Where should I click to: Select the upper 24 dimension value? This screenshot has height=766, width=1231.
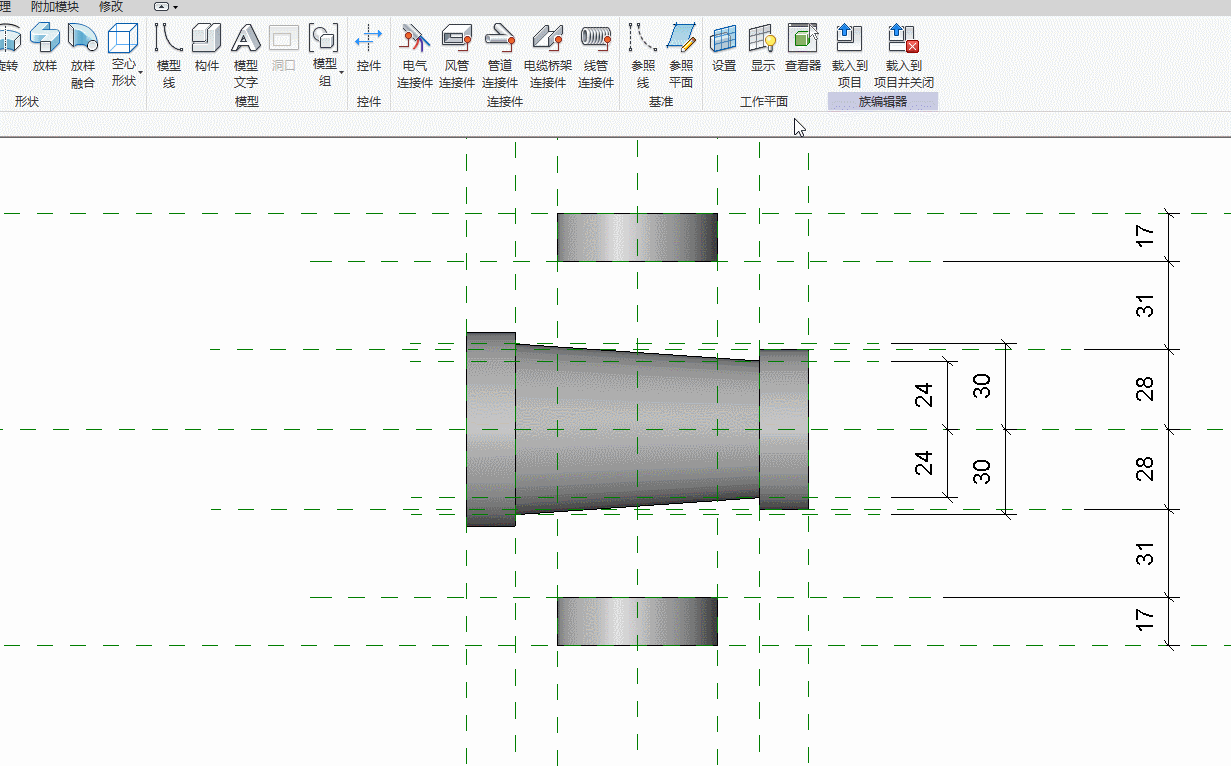924,395
